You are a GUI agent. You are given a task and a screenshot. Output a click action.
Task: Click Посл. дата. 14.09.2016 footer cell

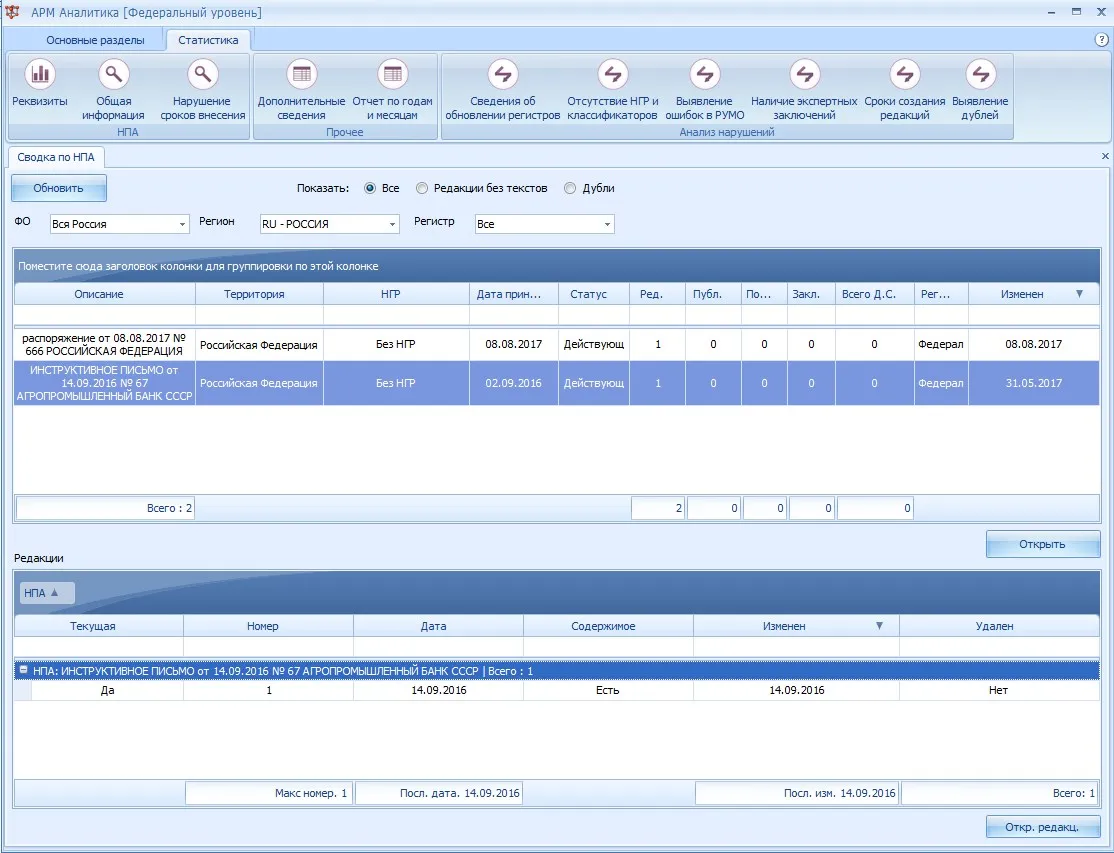tap(439, 793)
